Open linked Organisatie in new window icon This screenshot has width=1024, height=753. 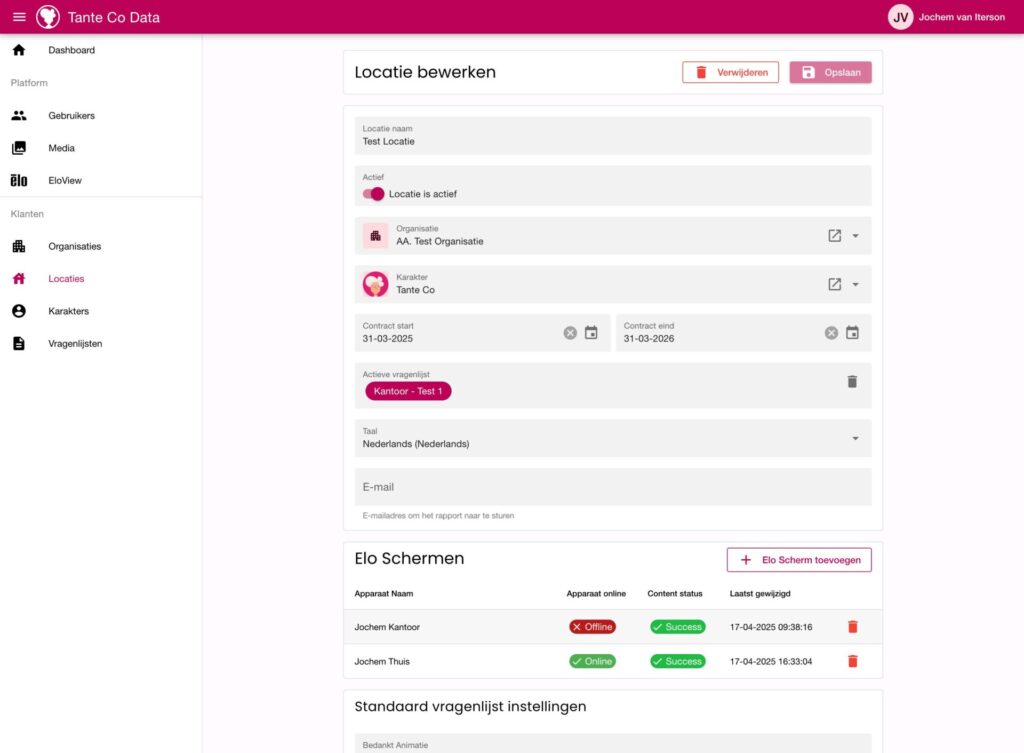tap(834, 236)
